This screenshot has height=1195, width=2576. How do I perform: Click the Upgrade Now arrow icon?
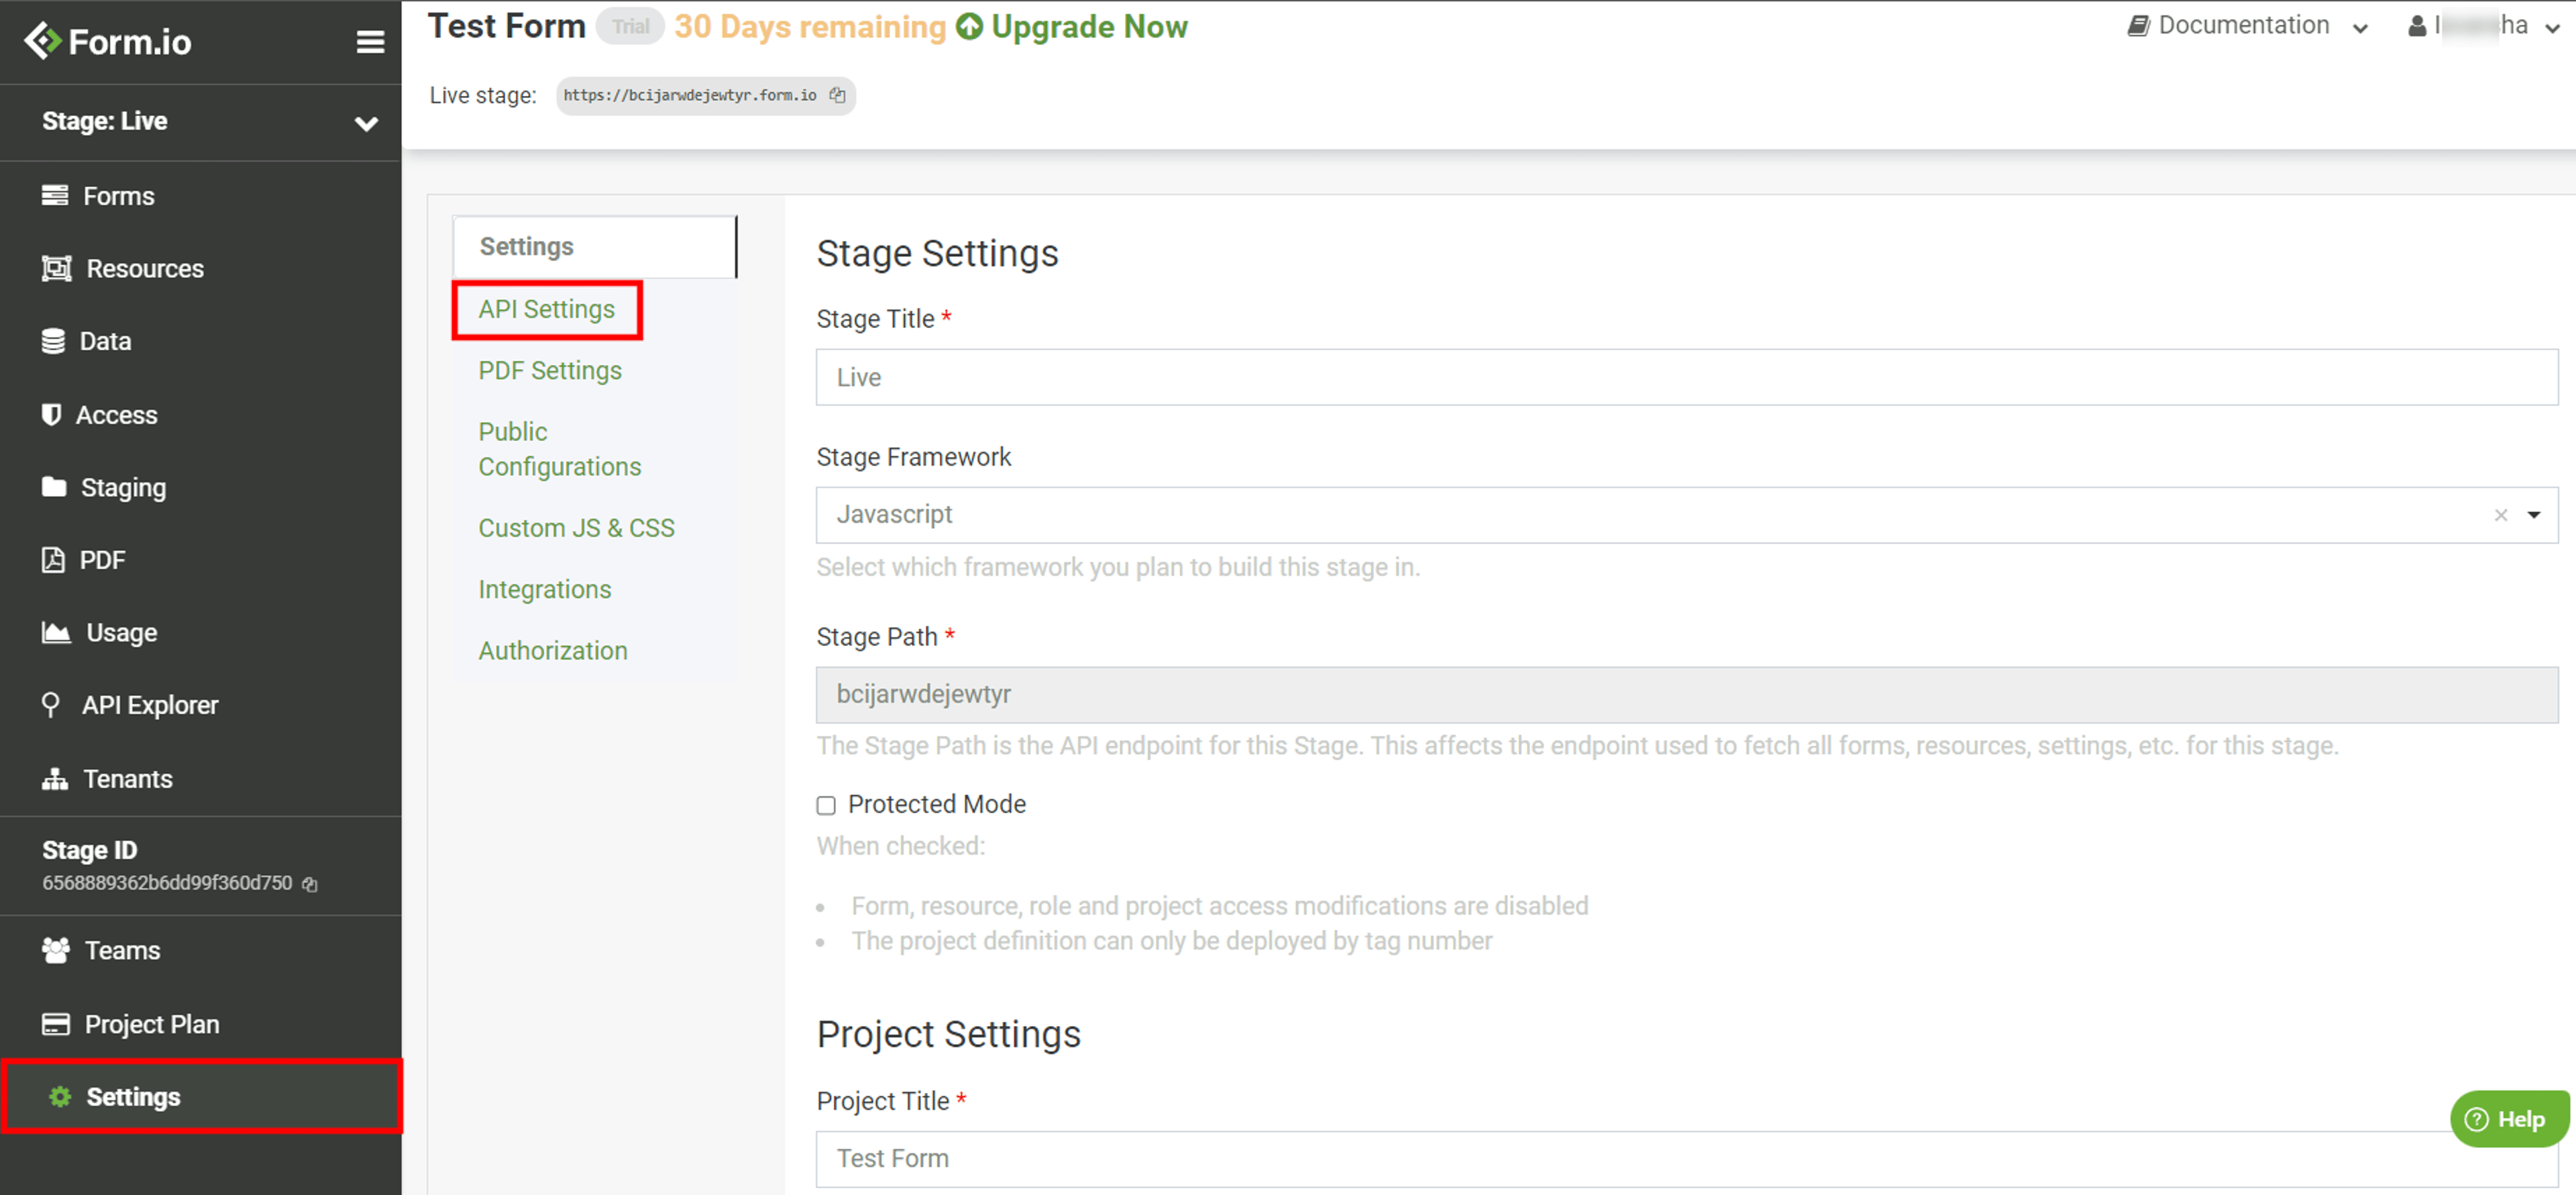tap(969, 26)
